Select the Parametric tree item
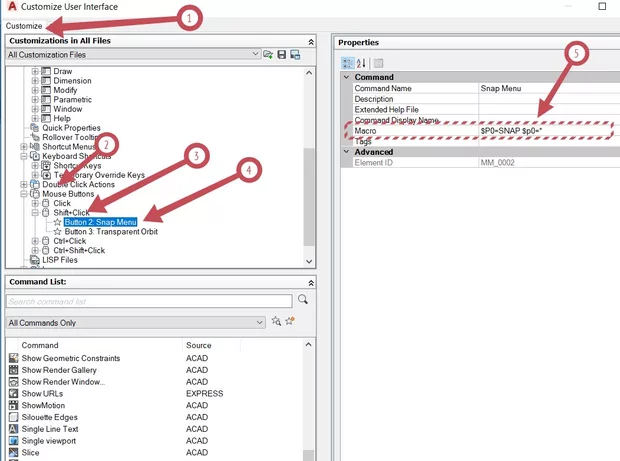 (72, 100)
